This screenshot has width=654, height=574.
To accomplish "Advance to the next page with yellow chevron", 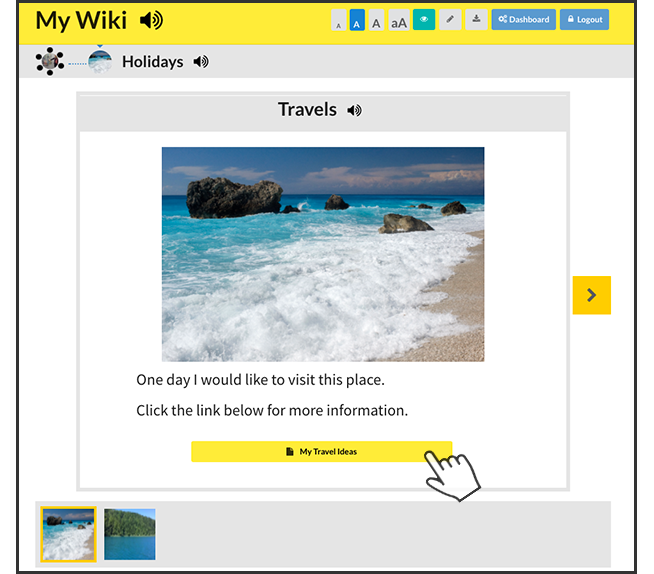I will point(591,295).
